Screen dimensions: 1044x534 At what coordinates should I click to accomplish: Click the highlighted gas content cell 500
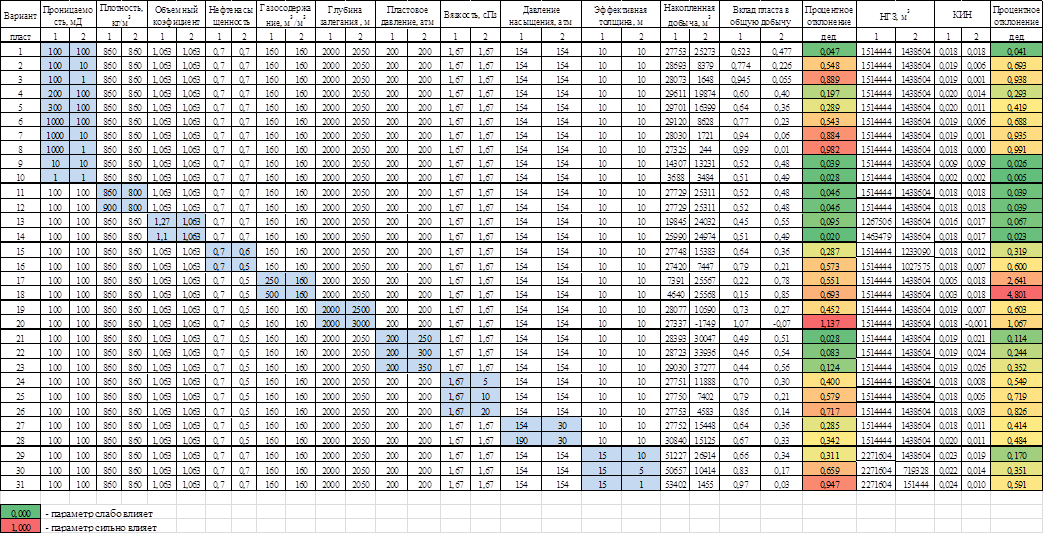(270, 292)
